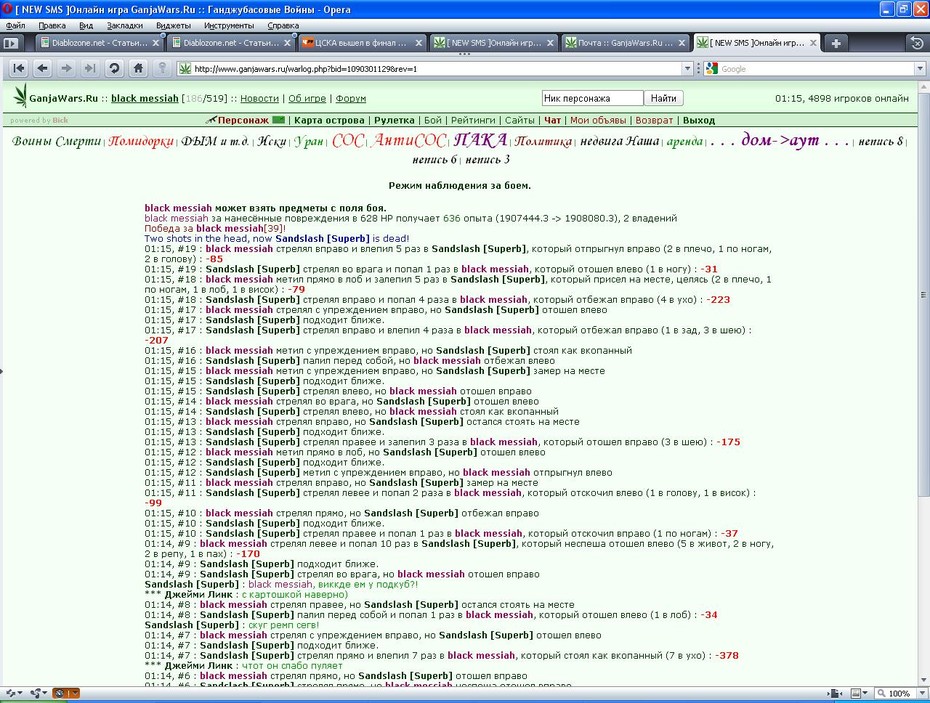Image resolution: width=930 pixels, height=703 pixels.
Task: Open the АнтиСОС link
Action: pos(409,141)
